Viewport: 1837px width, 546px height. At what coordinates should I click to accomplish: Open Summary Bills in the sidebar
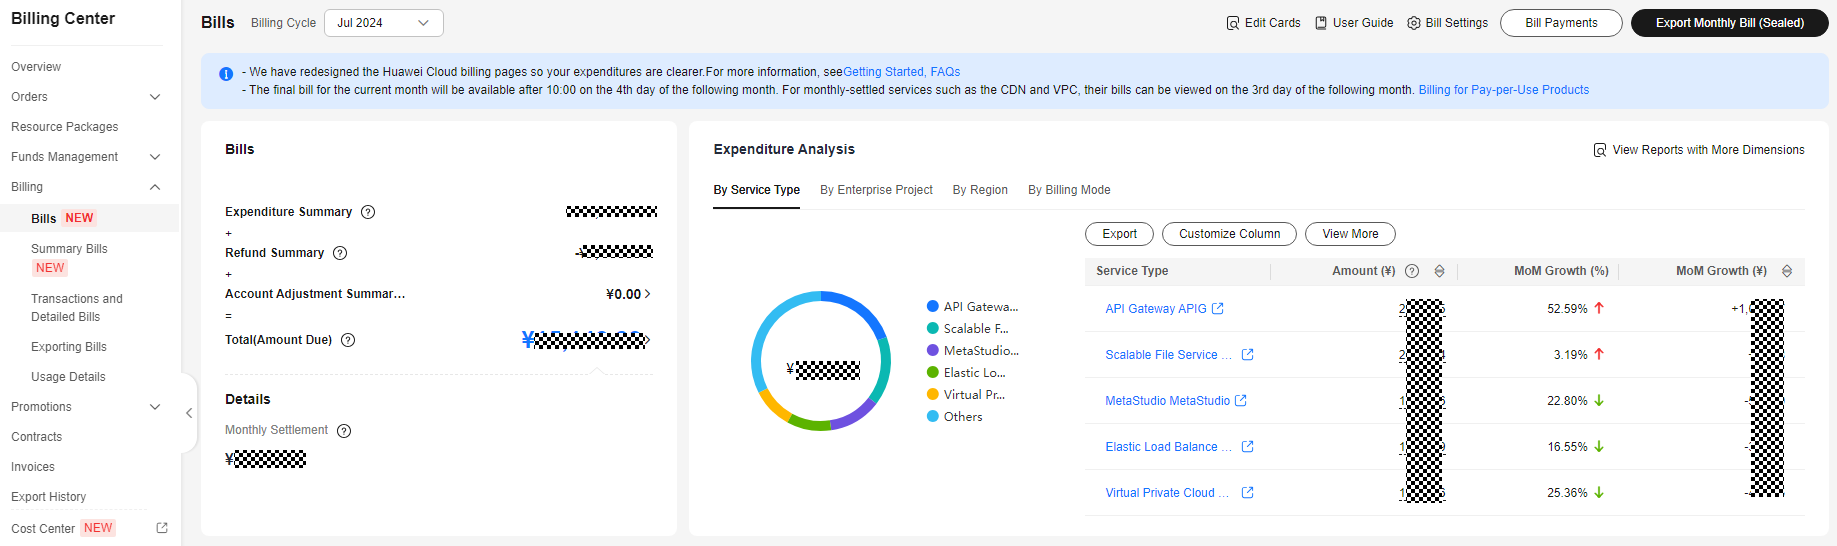tap(69, 249)
